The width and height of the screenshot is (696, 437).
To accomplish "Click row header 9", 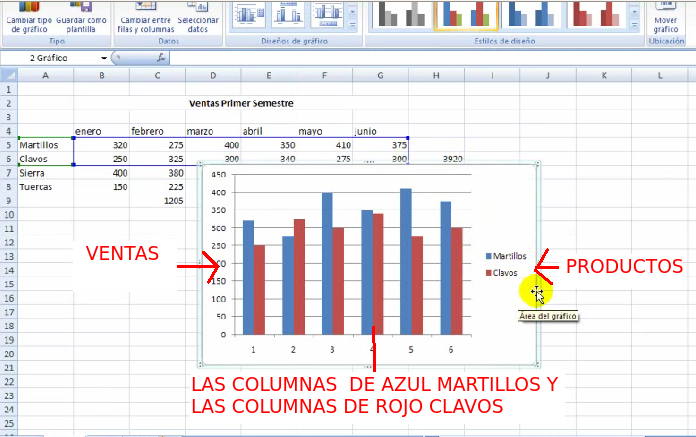I will [x=8, y=201].
